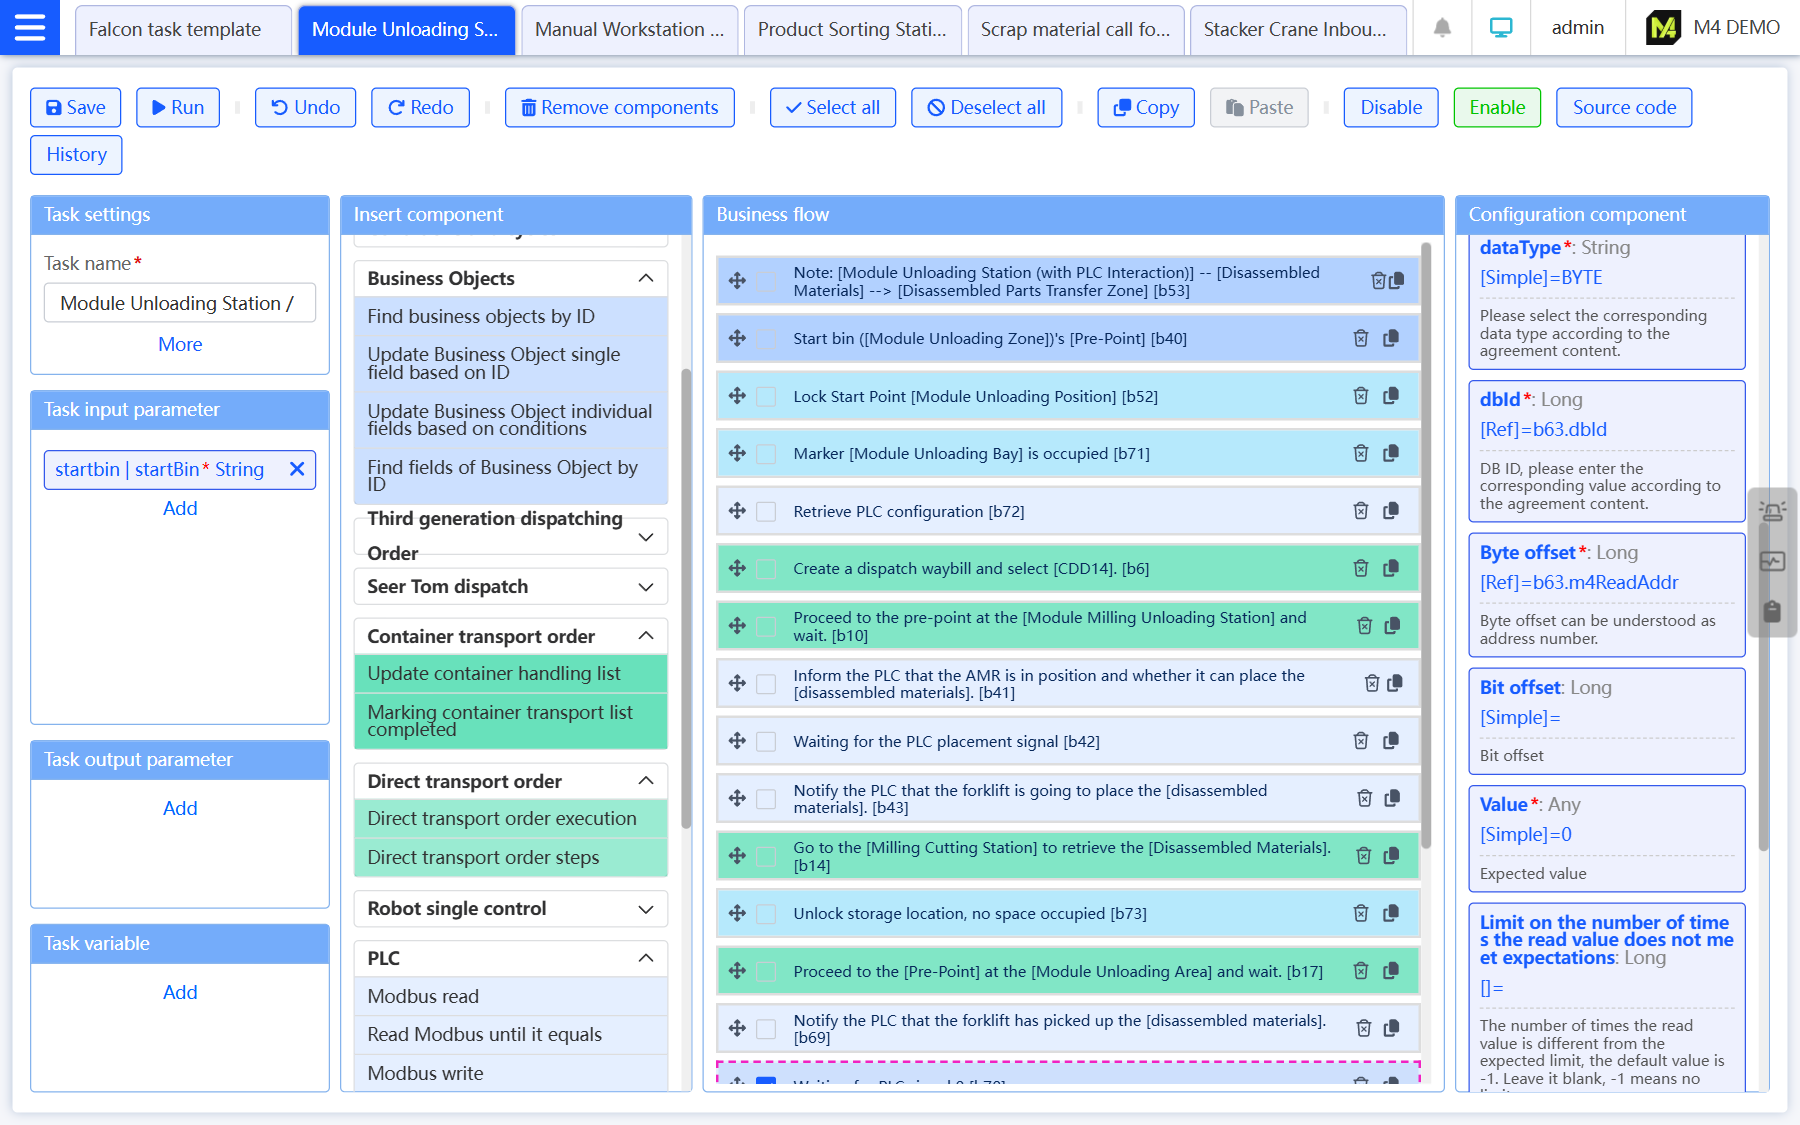Select checkbox for Unlock storage location step

(x=766, y=914)
